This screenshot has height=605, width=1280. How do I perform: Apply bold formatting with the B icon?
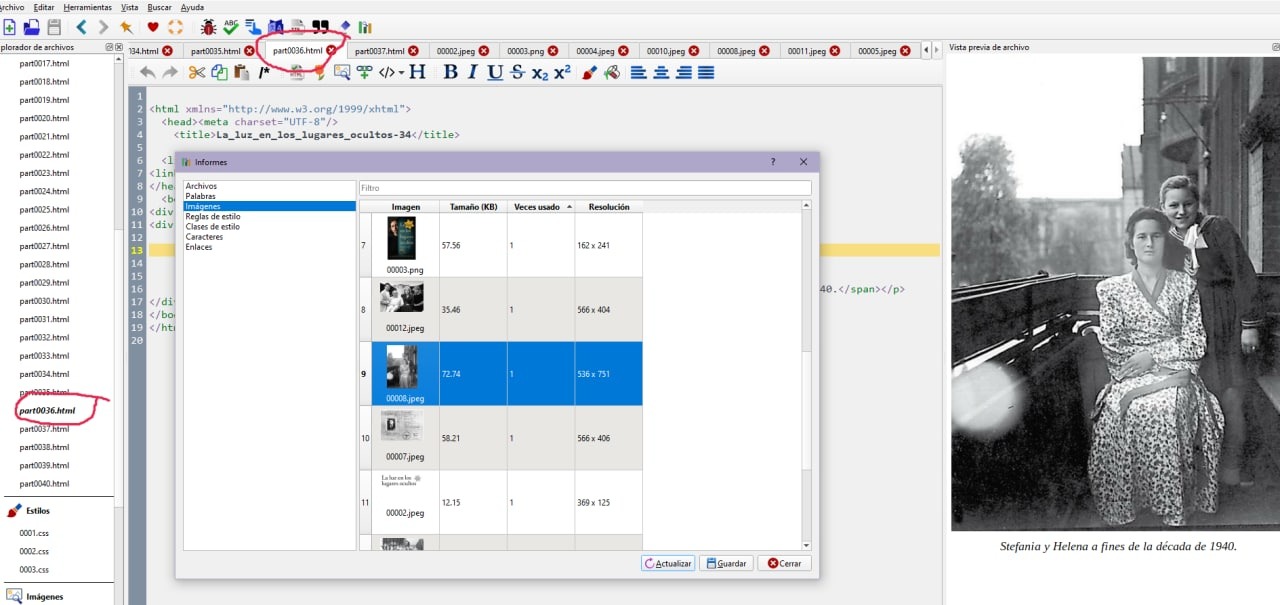(450, 72)
